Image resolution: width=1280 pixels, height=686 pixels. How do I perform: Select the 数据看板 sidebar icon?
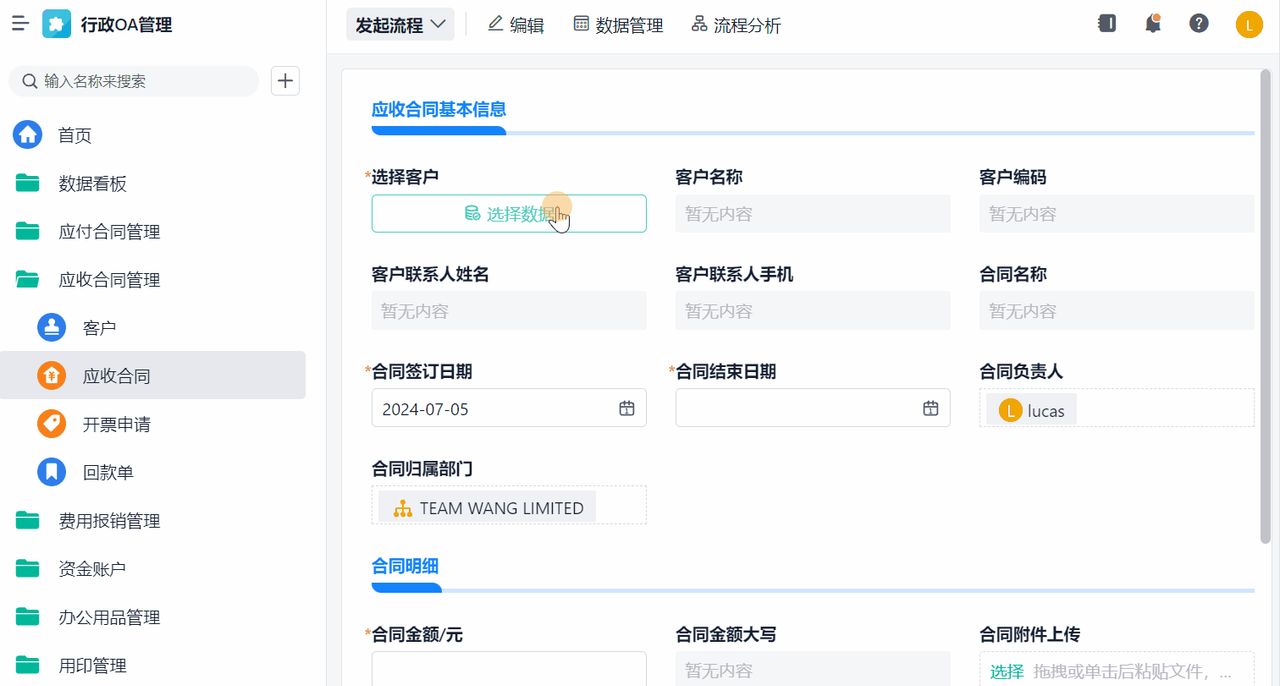[27, 183]
